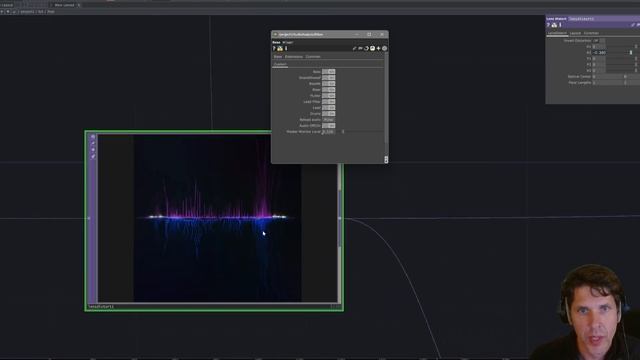Click the save-like icon in floating window toolbar

372,49
